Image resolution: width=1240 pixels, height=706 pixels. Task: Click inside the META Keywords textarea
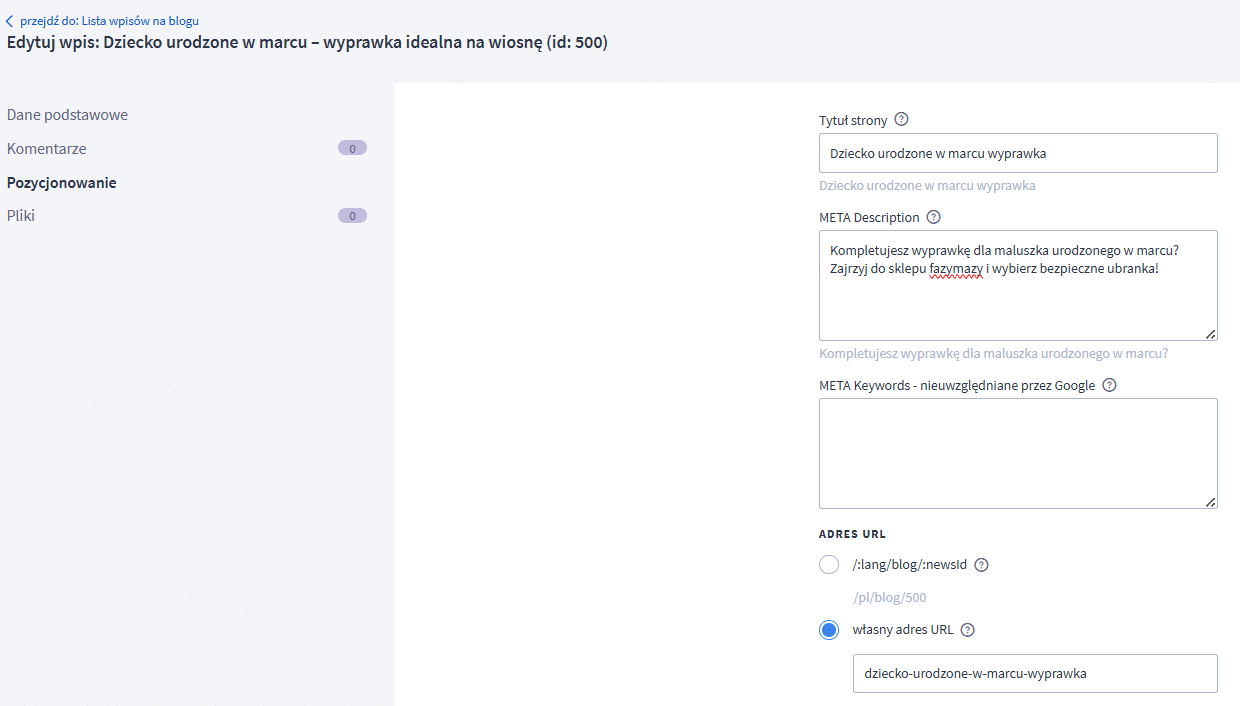pos(1018,453)
